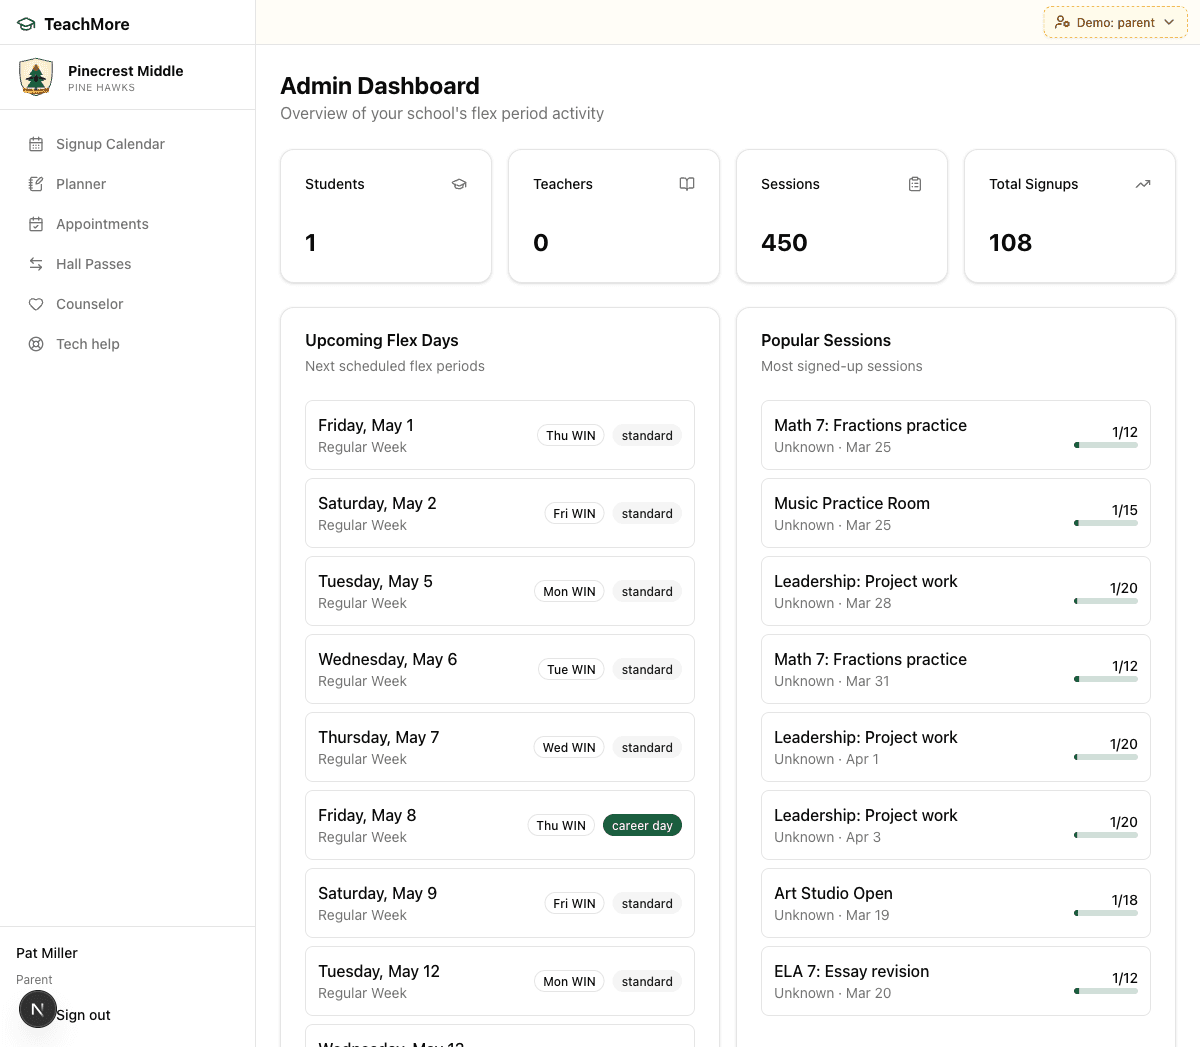
Task: Click the Popular Sessions heading
Action: (x=826, y=340)
